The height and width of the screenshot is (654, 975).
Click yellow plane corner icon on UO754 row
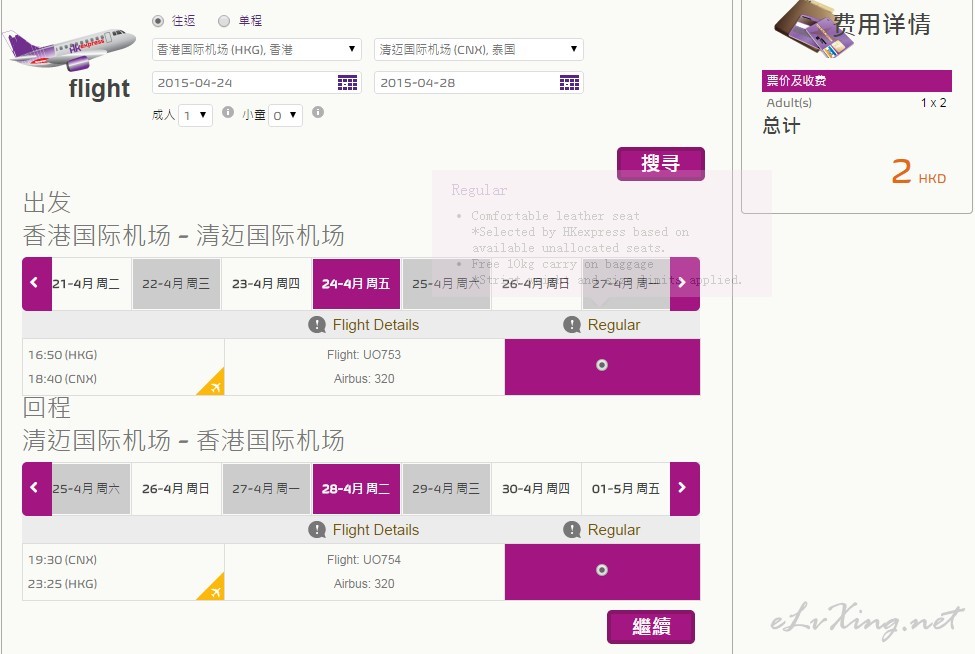pyautogui.click(x=214, y=589)
